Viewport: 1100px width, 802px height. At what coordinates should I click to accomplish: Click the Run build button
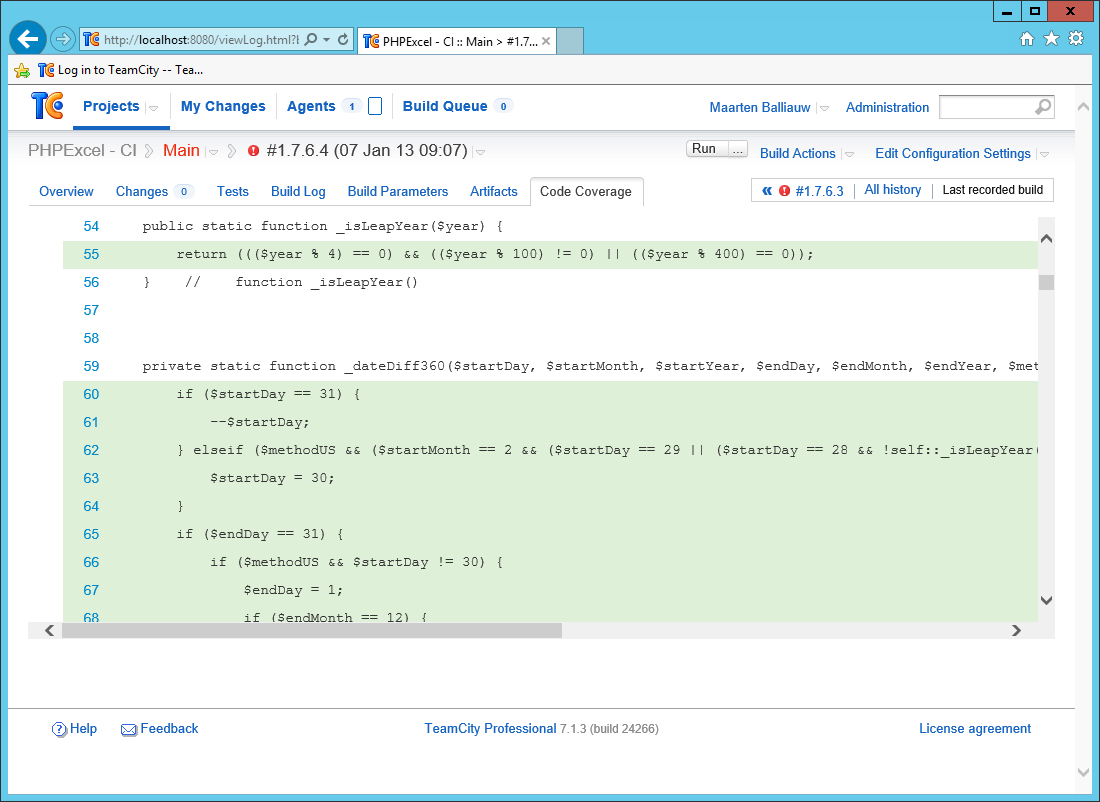pyautogui.click(x=704, y=149)
